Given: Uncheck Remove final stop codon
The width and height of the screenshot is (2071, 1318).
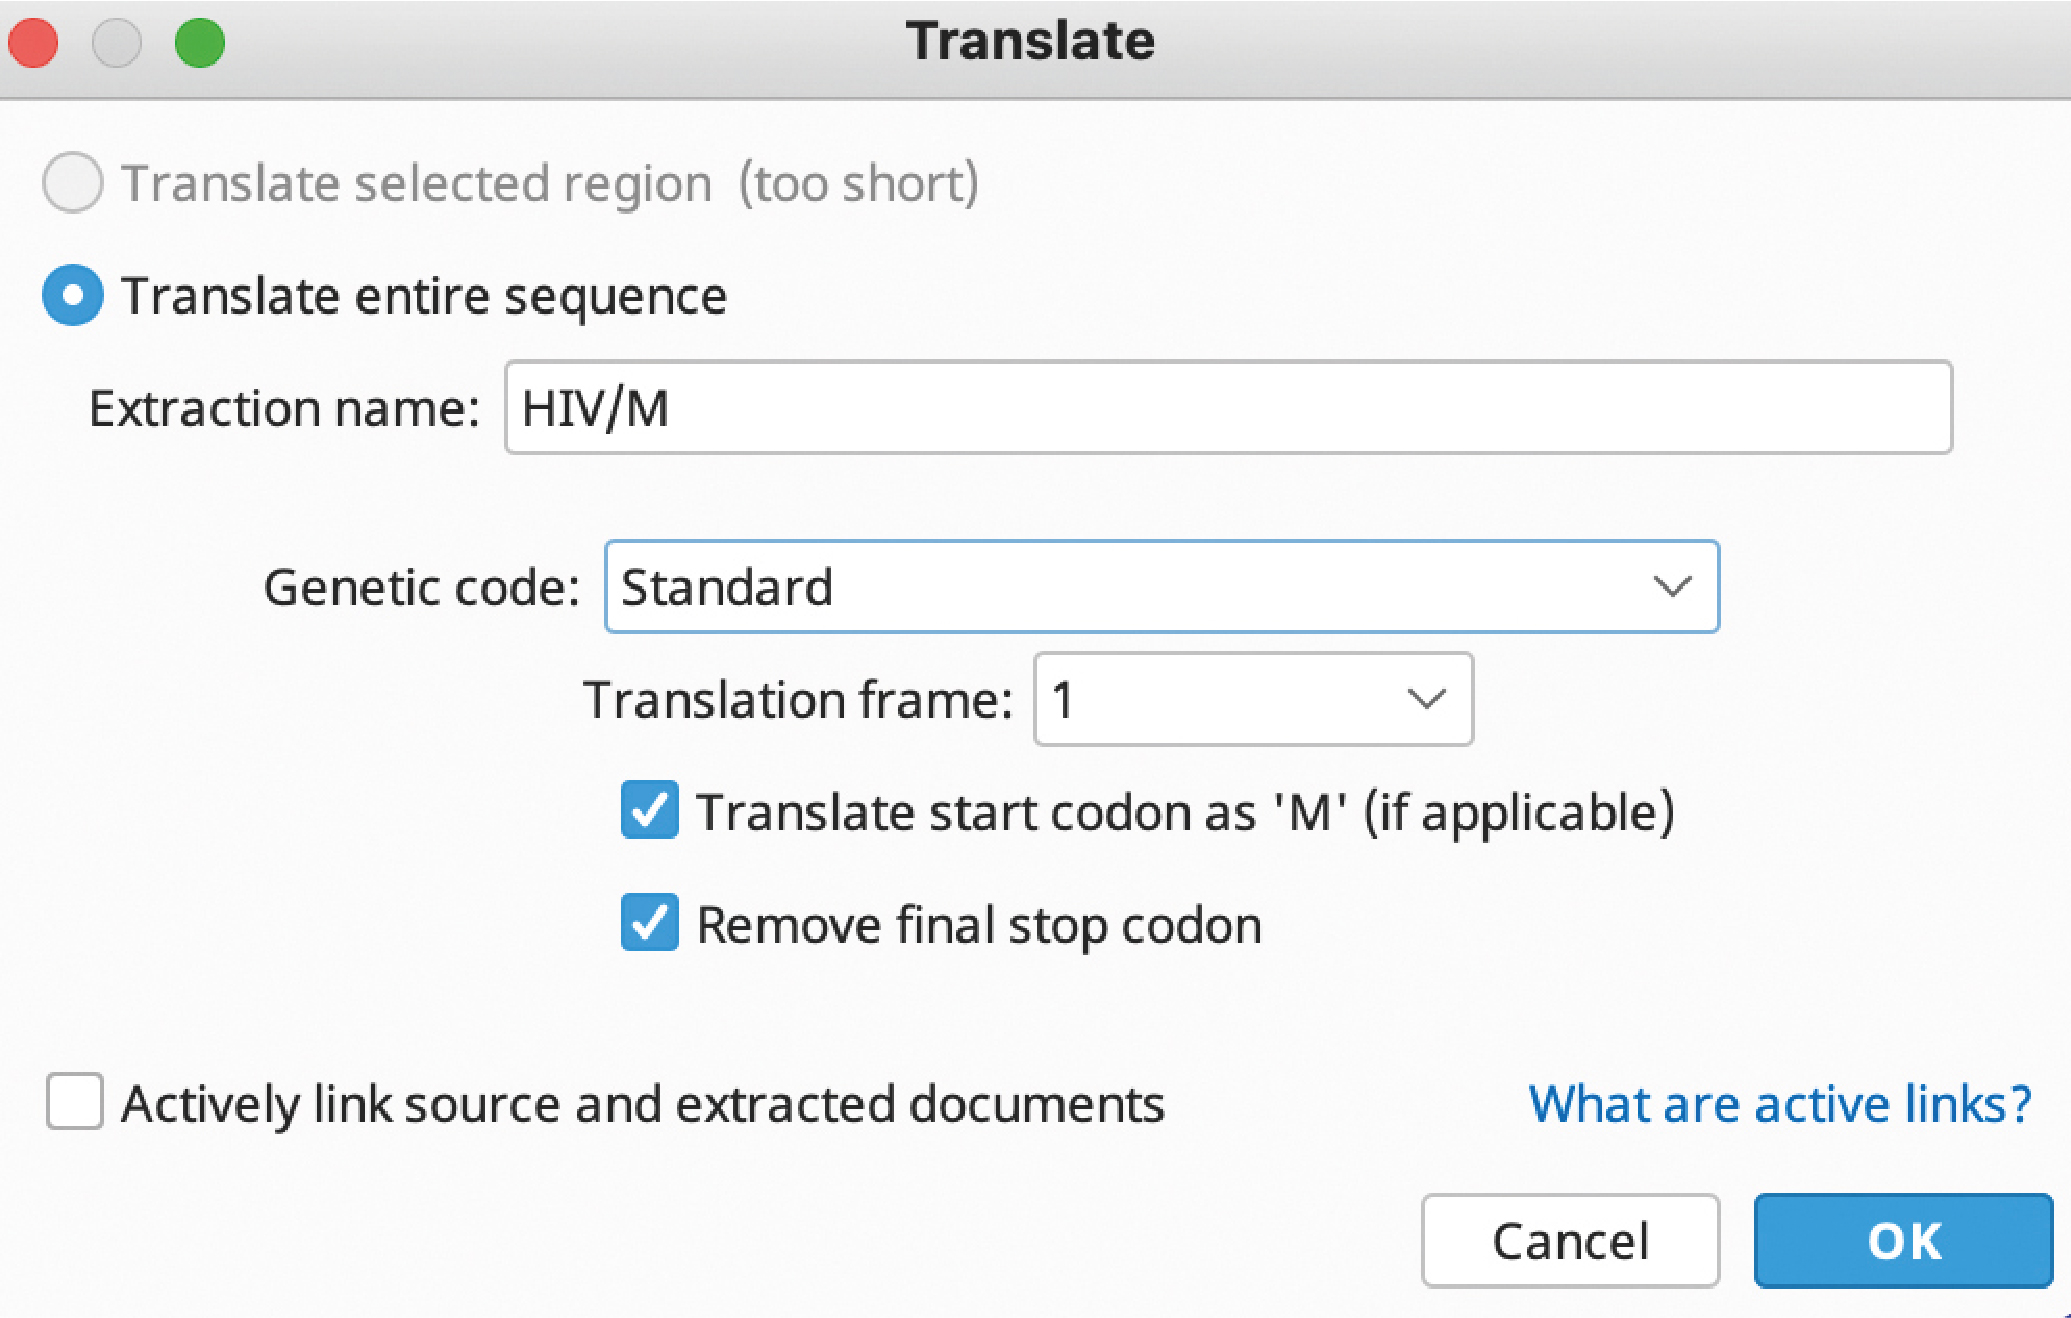Looking at the screenshot, I should 650,922.
